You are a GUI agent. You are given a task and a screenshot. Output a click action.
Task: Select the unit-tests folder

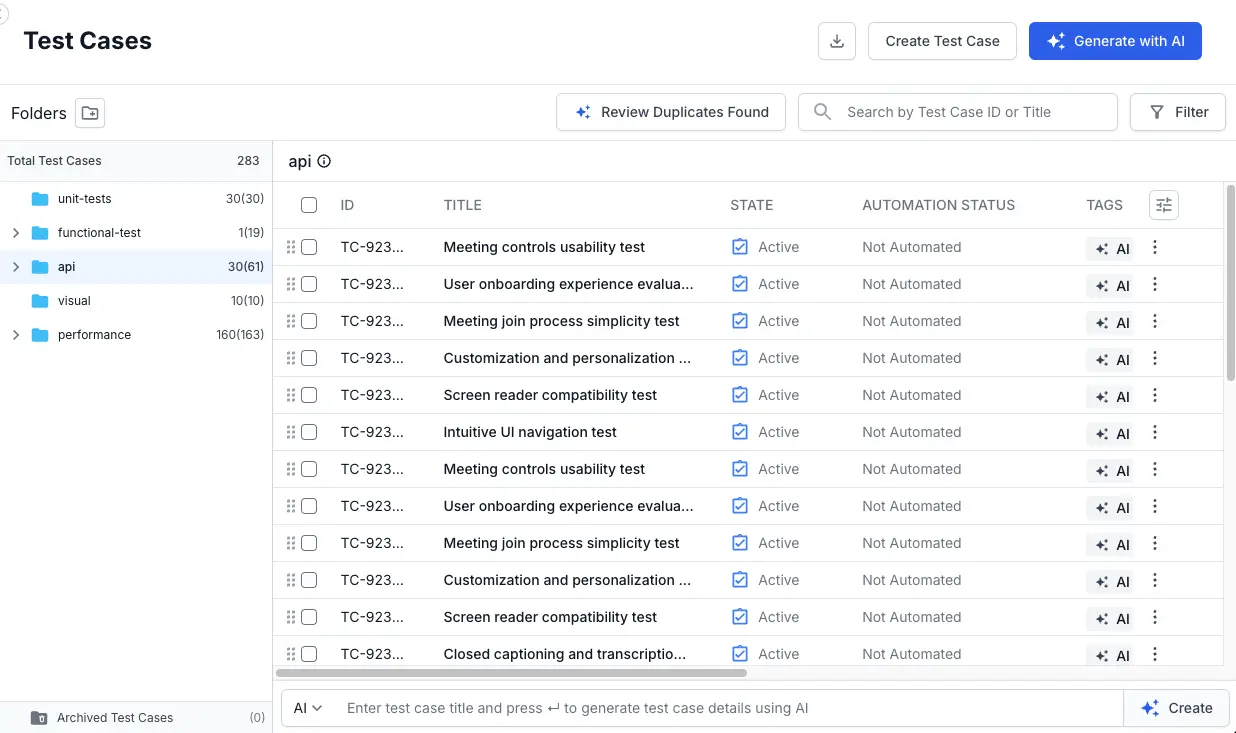coord(136,199)
